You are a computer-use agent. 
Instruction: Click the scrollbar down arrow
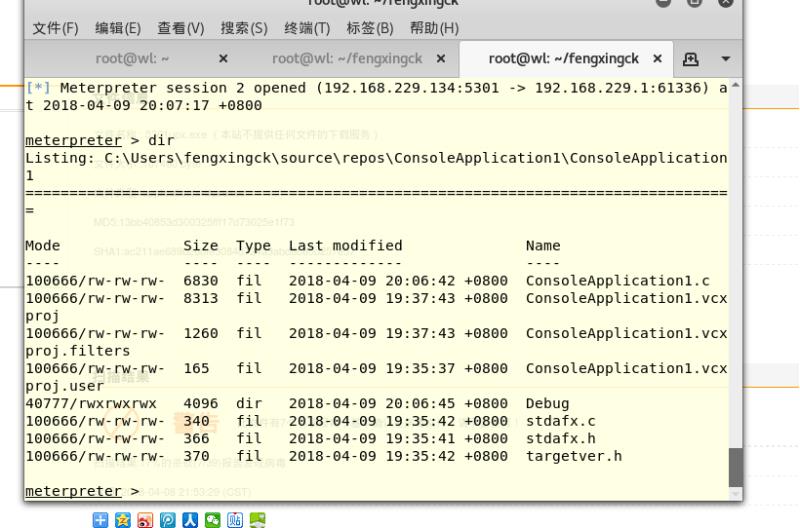[735, 493]
